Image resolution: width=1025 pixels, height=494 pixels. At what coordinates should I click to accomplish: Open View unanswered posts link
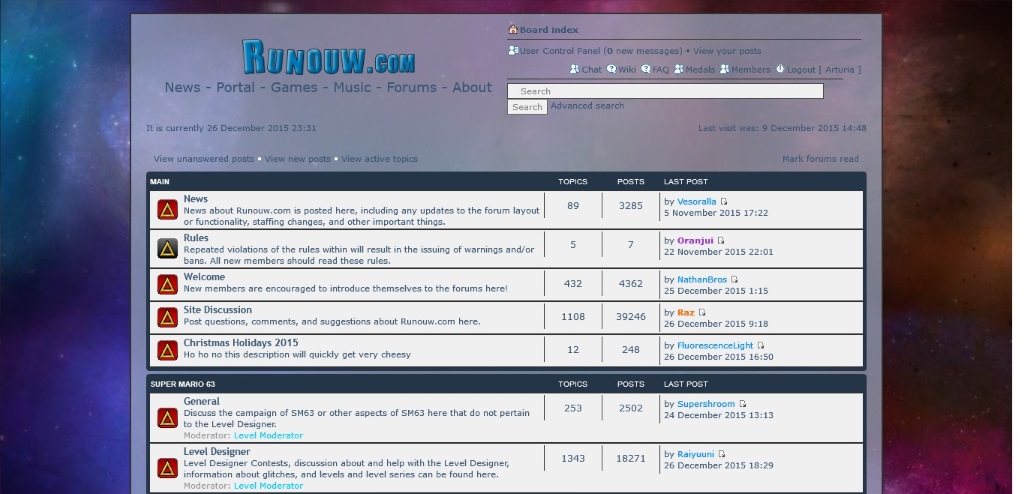pyautogui.click(x=204, y=159)
